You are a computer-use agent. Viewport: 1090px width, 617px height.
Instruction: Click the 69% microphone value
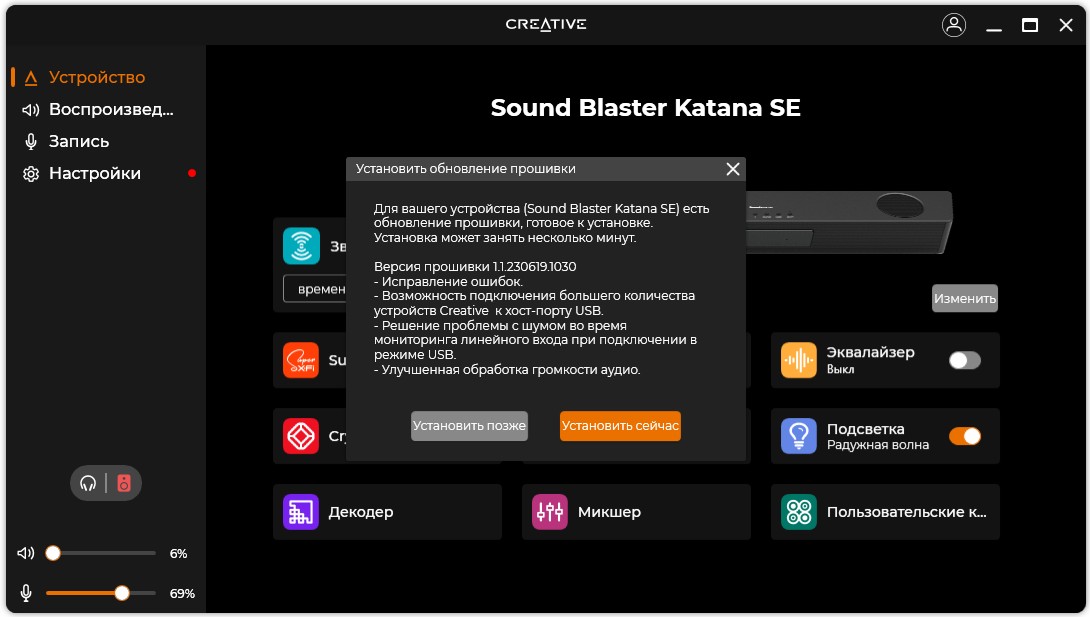[x=182, y=593]
